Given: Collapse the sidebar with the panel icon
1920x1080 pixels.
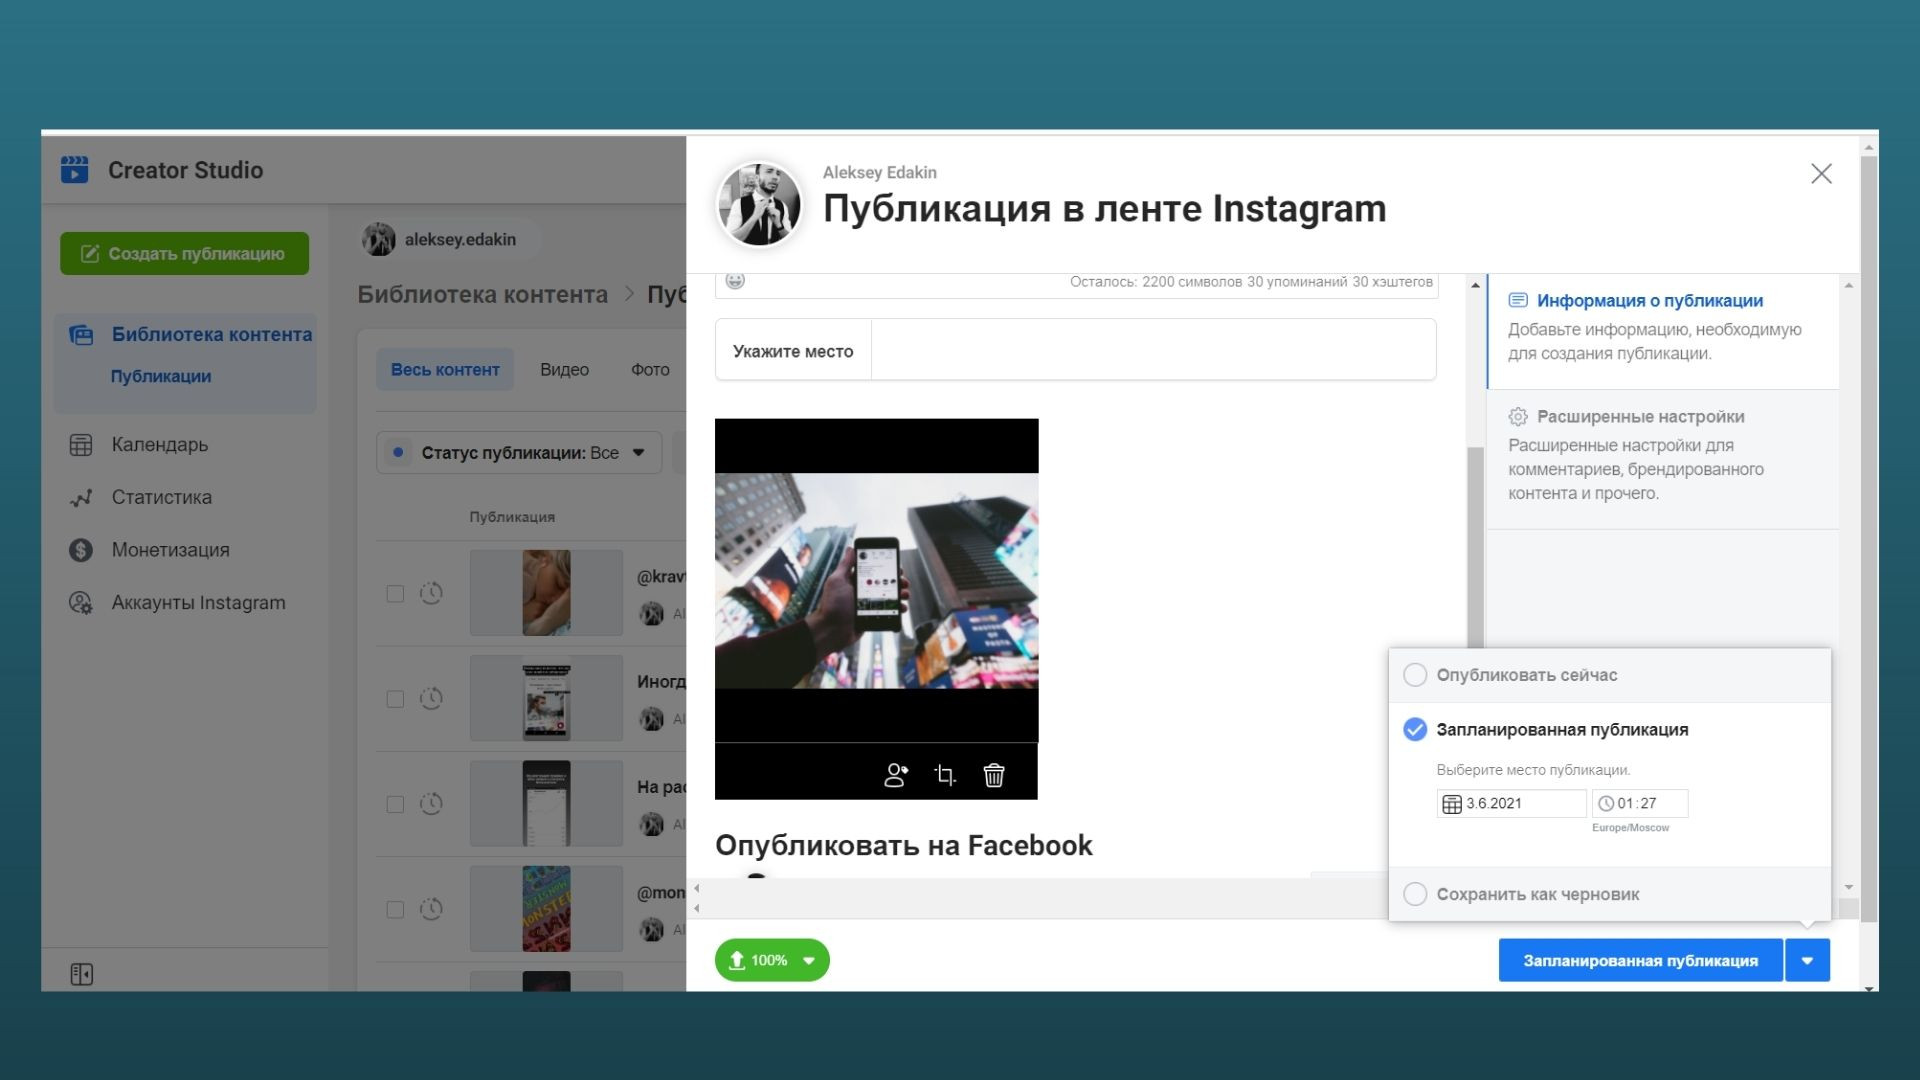Looking at the screenshot, I should tap(82, 974).
